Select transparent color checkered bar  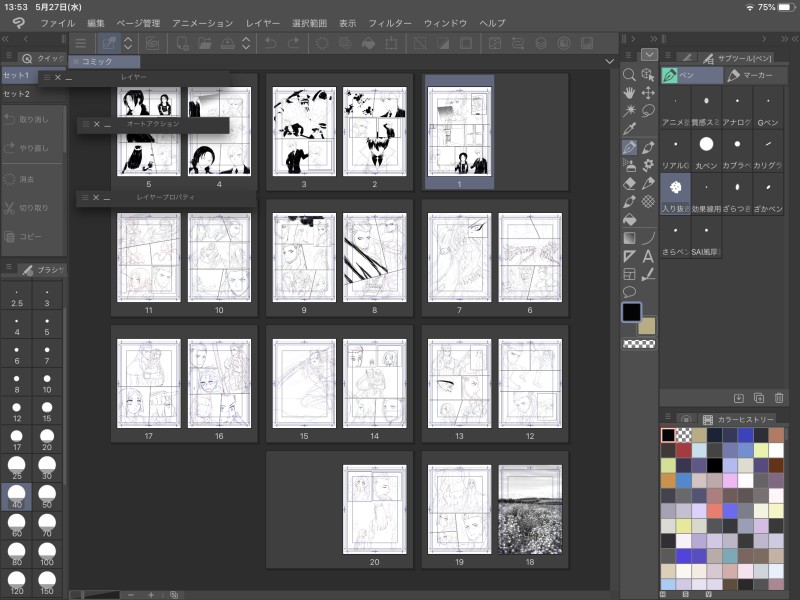click(x=639, y=344)
